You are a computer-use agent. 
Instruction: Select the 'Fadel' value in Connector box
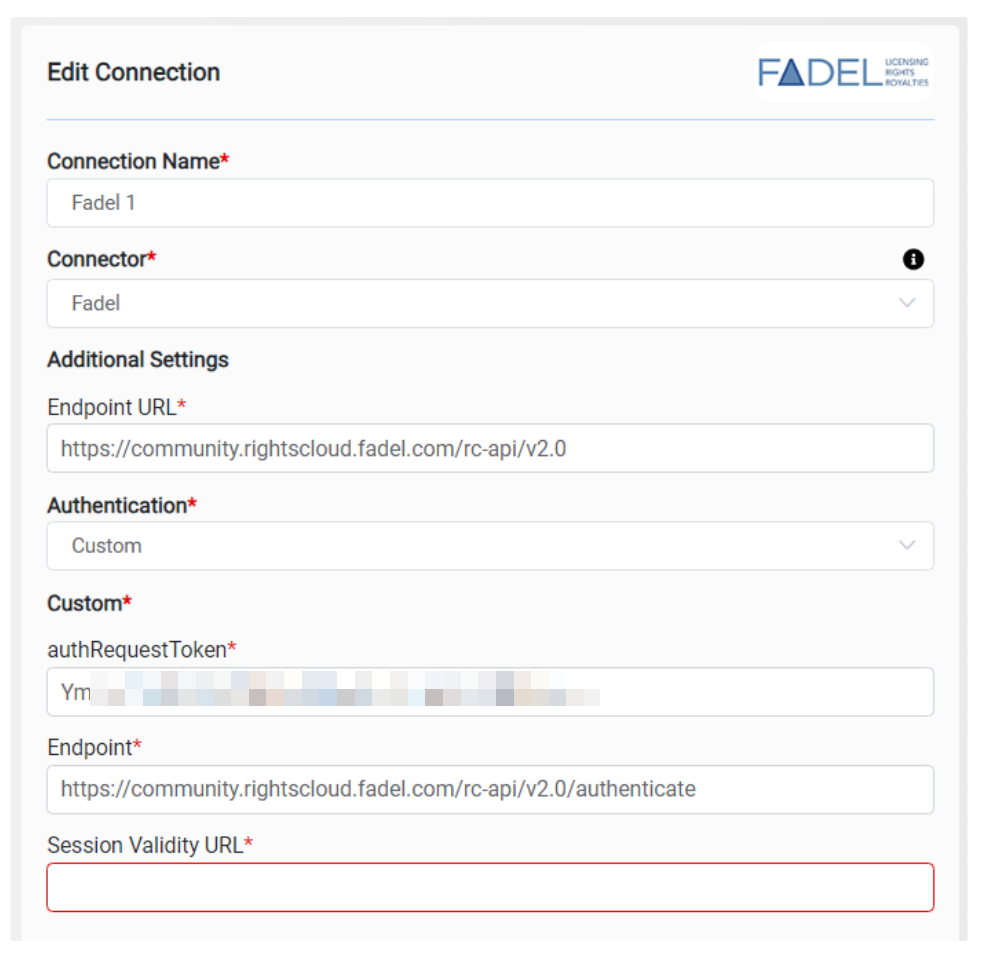(x=96, y=303)
